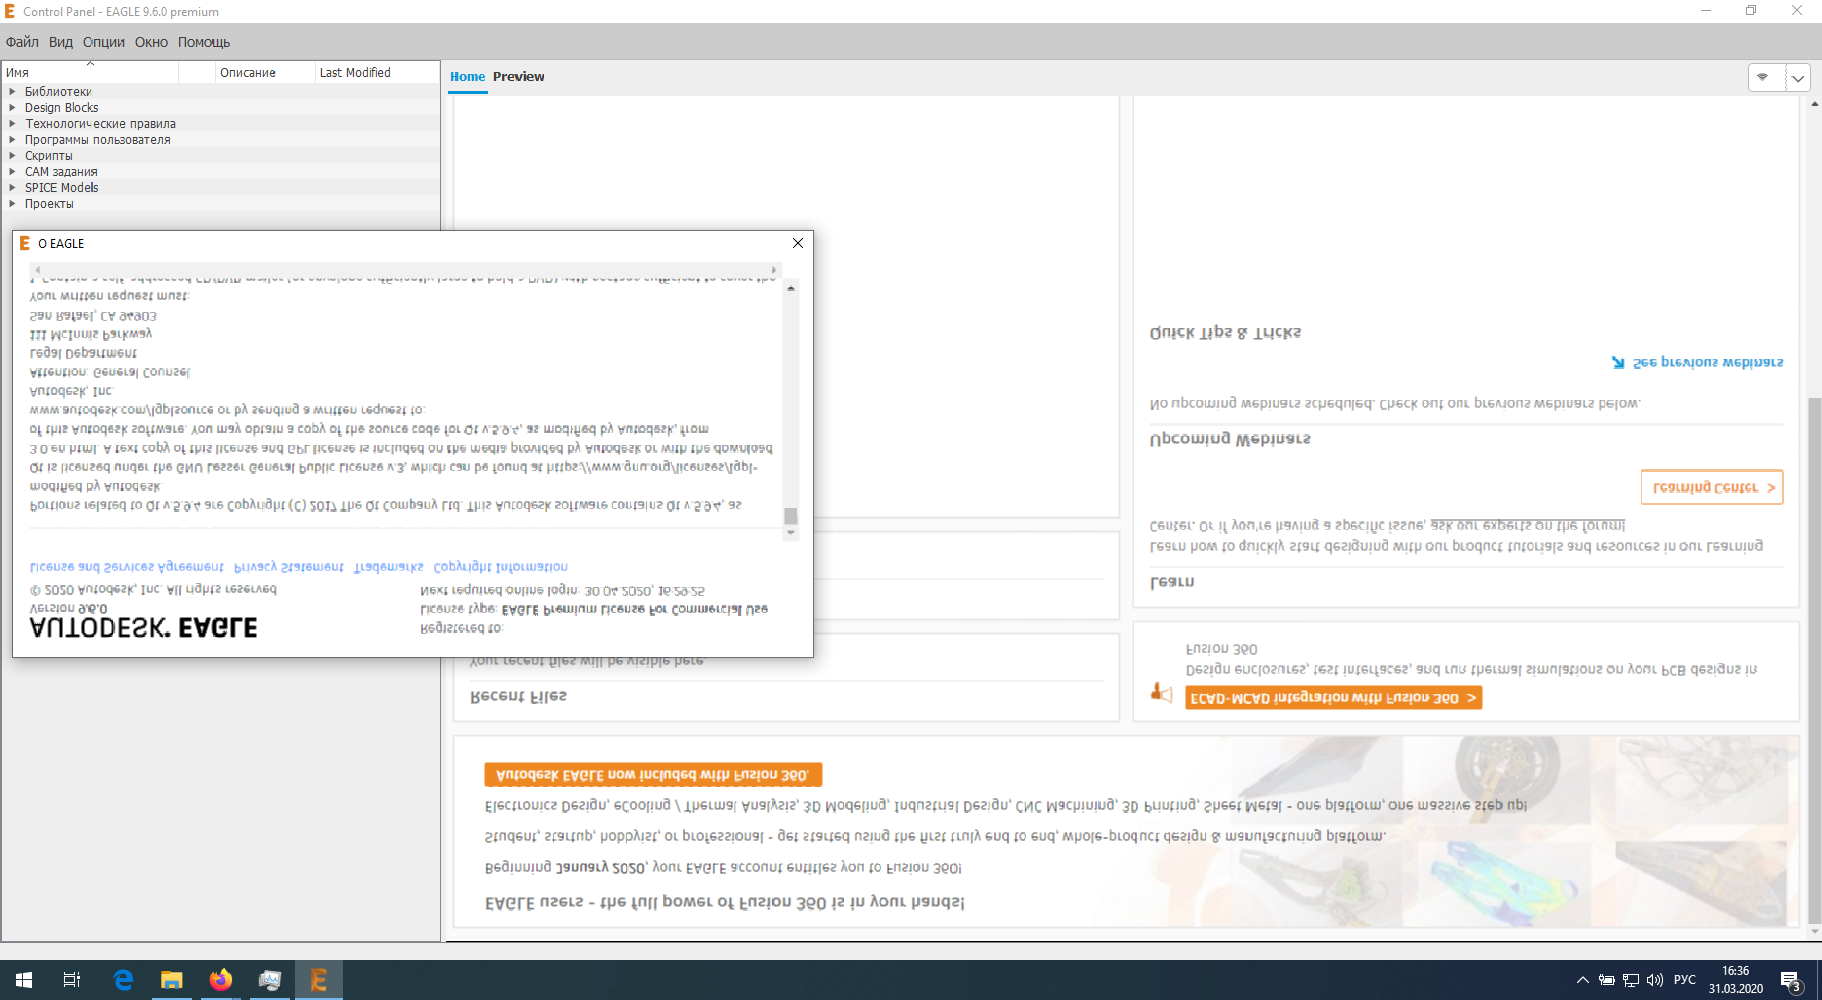Click the filter funnel icon above the Home page
This screenshot has width=1822, height=1000.
tap(1764, 77)
